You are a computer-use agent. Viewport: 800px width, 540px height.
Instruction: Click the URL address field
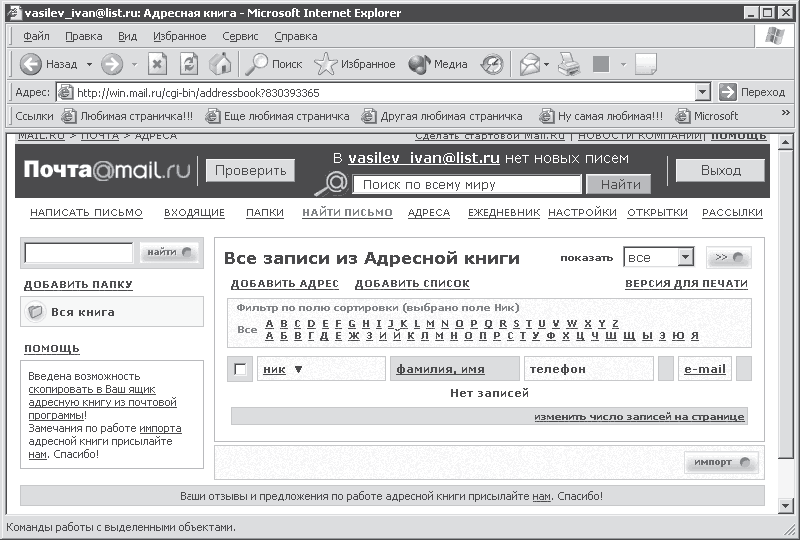385,93
